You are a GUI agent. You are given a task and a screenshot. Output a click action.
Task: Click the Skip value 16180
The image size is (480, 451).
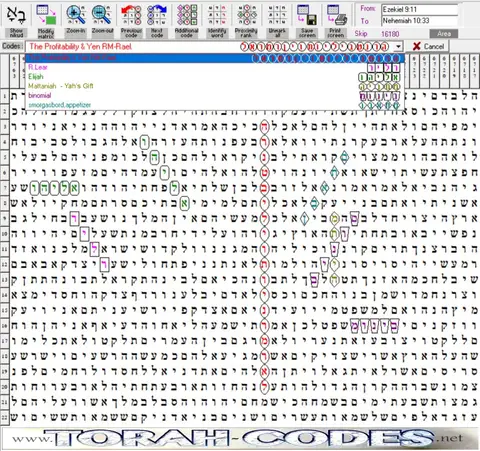(390, 34)
